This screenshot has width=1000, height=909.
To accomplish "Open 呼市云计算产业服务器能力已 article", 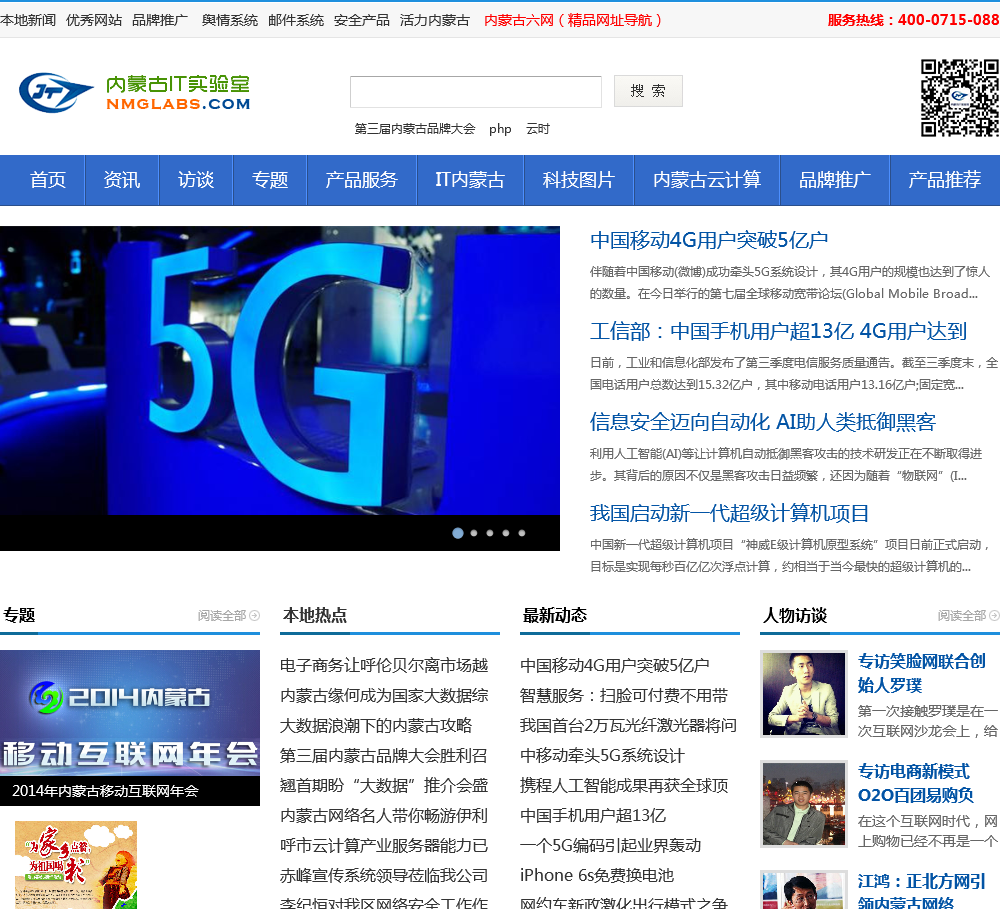I will pyautogui.click(x=384, y=846).
